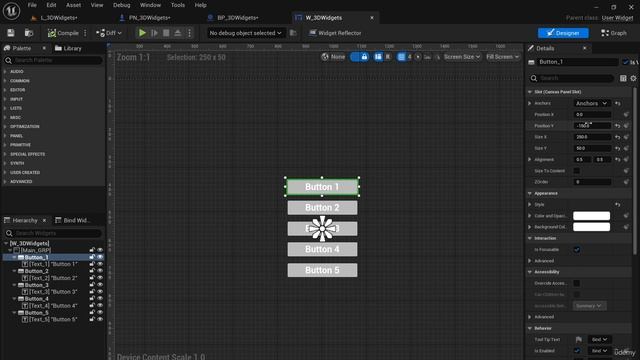Toggle the Is Focusable checkbox
Screen dimensions: 640x360
pos(577,249)
